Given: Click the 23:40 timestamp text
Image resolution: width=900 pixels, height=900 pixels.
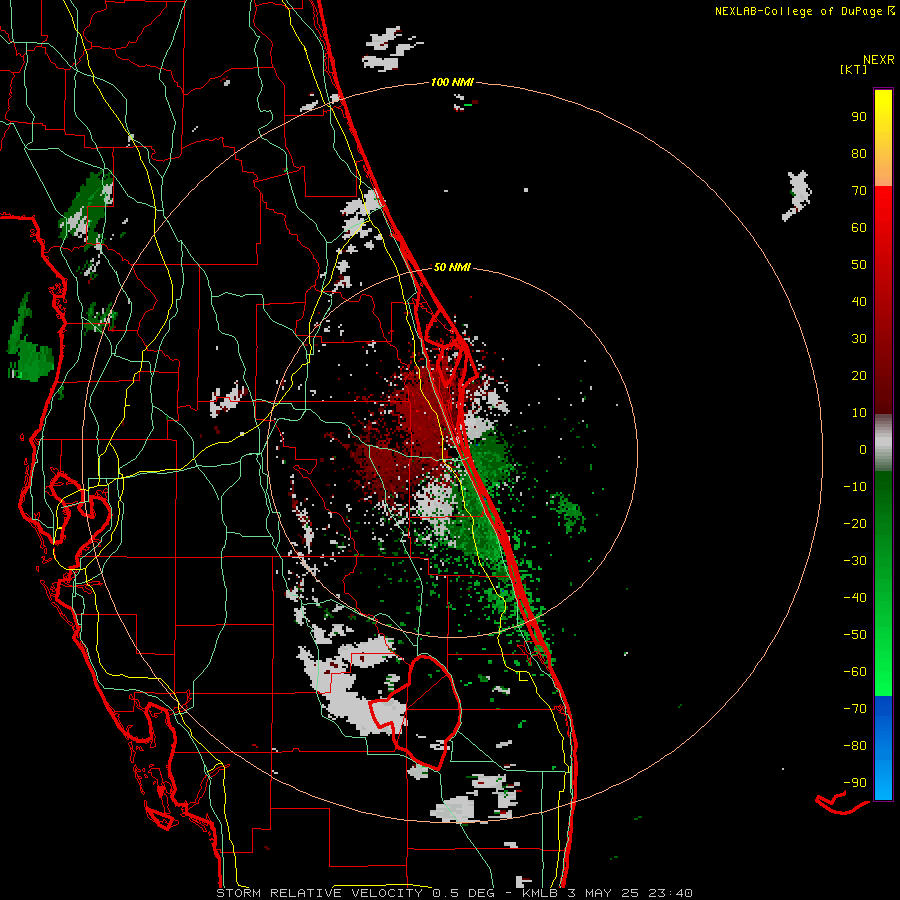Looking at the screenshot, I should point(670,893).
